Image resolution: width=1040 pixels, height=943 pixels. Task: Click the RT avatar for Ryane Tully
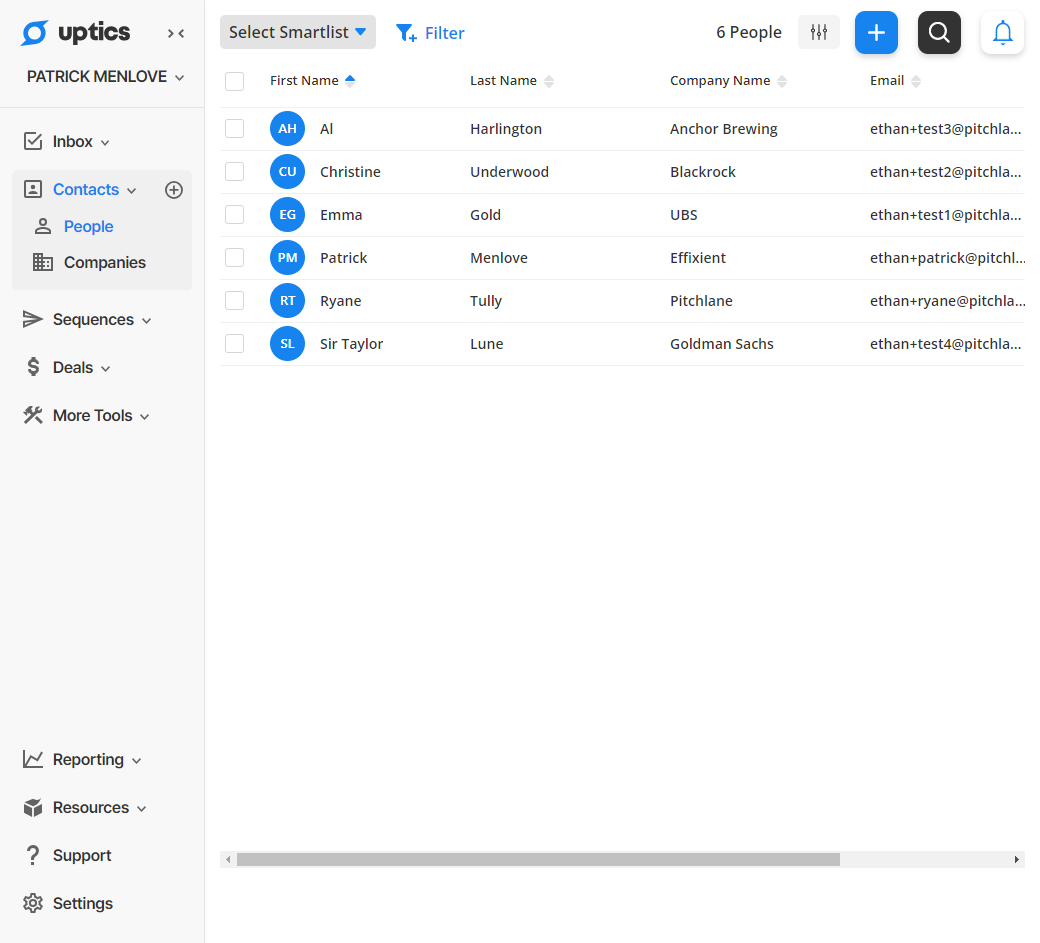(x=287, y=301)
